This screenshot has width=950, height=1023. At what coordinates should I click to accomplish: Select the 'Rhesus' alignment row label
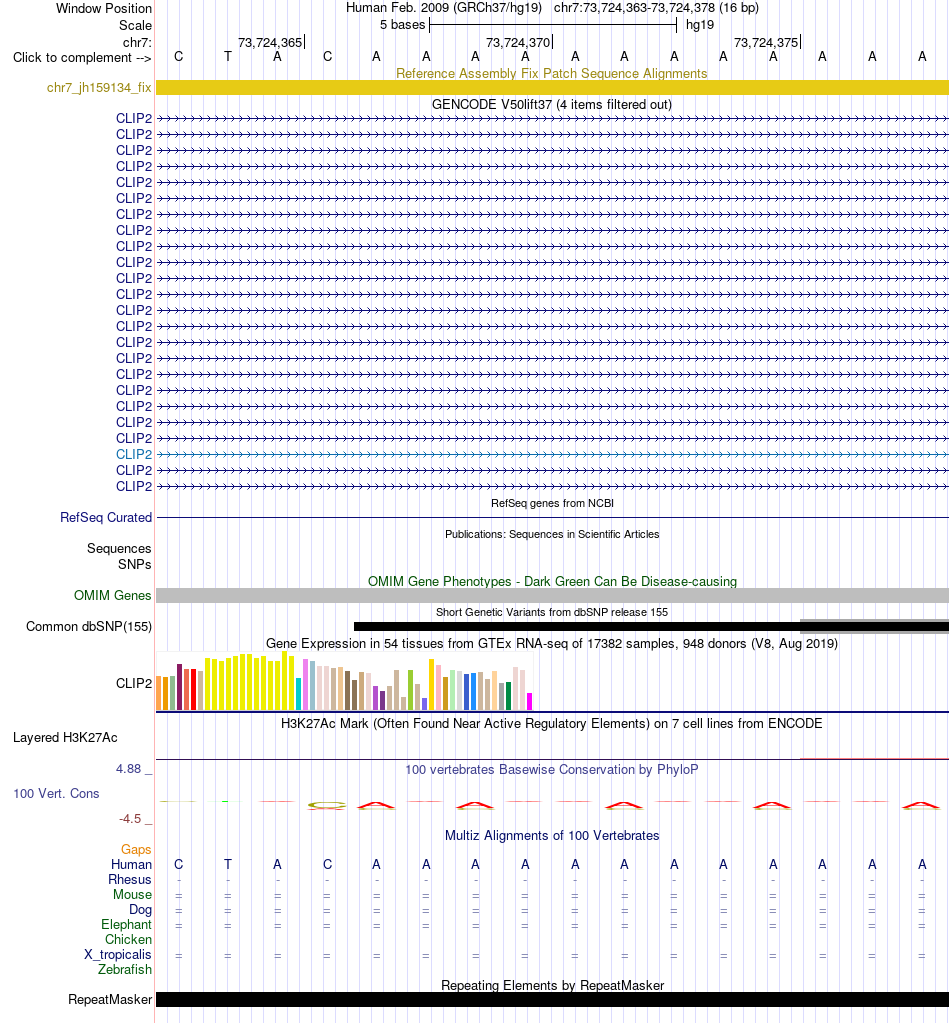click(x=130, y=879)
